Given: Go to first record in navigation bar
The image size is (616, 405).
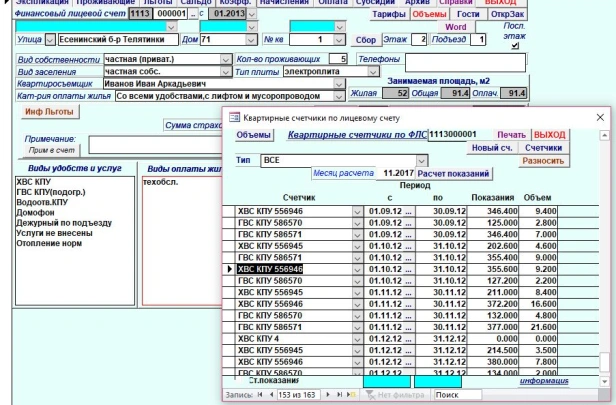Looking at the screenshot, I should tap(258, 395).
